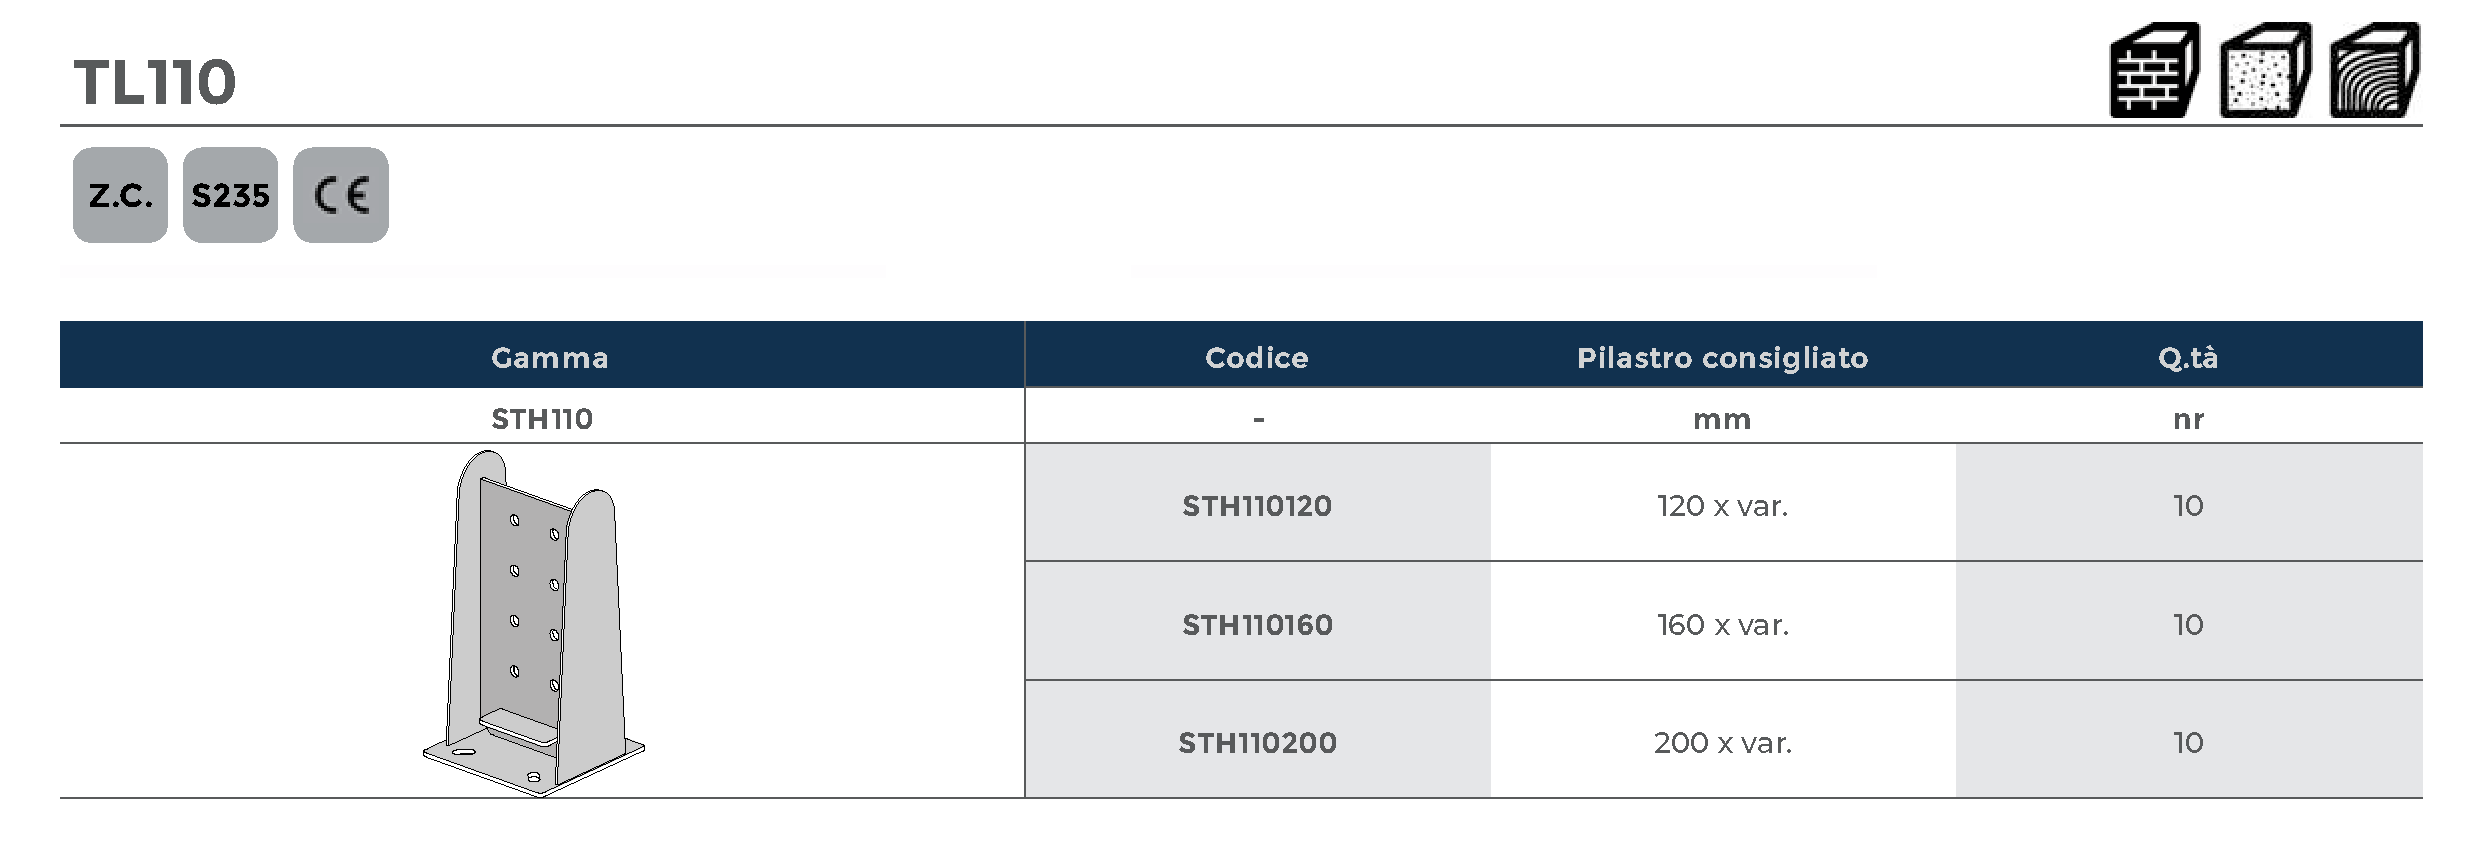Click the Pilastro consigliato column header

pos(1722,358)
